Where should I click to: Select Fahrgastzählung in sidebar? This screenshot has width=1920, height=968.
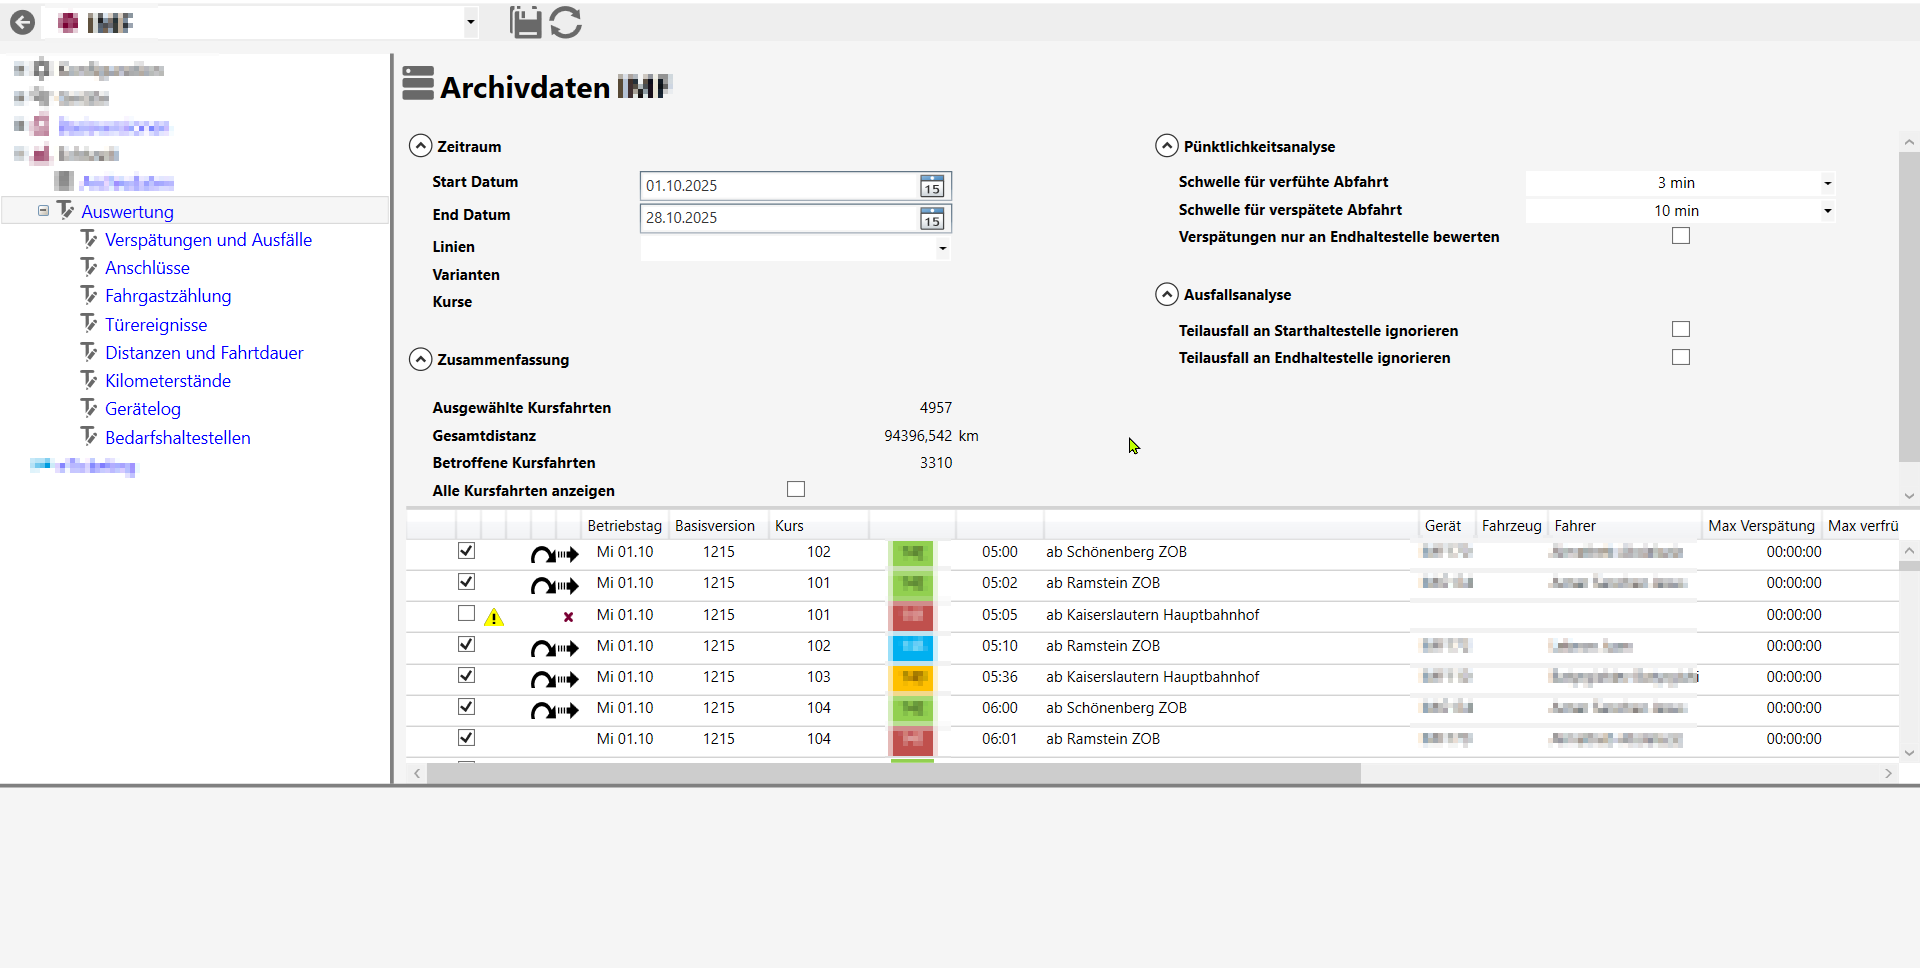[x=168, y=296]
